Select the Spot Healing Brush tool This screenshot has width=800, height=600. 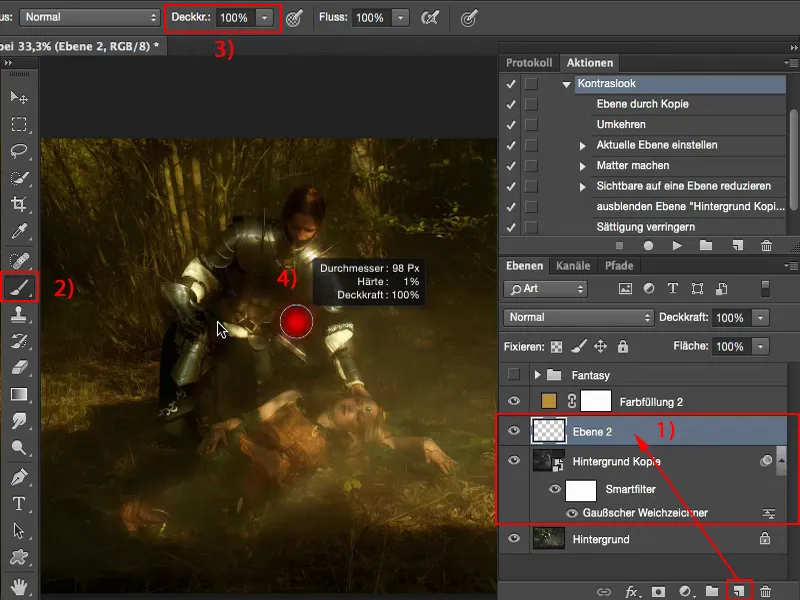[x=19, y=260]
